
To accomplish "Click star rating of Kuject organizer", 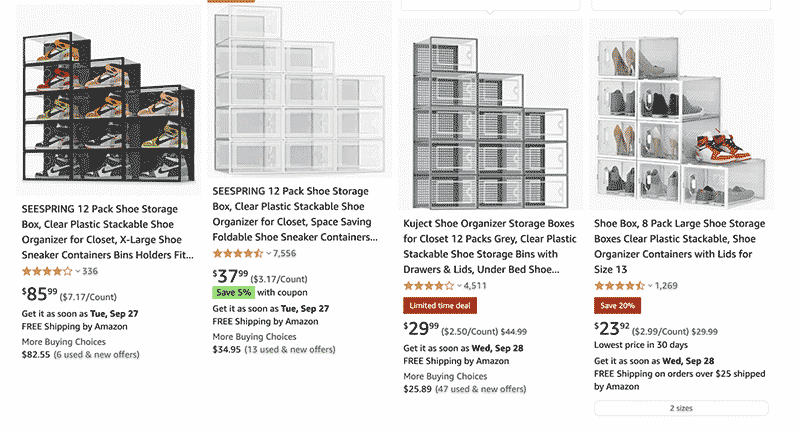I will [427, 286].
